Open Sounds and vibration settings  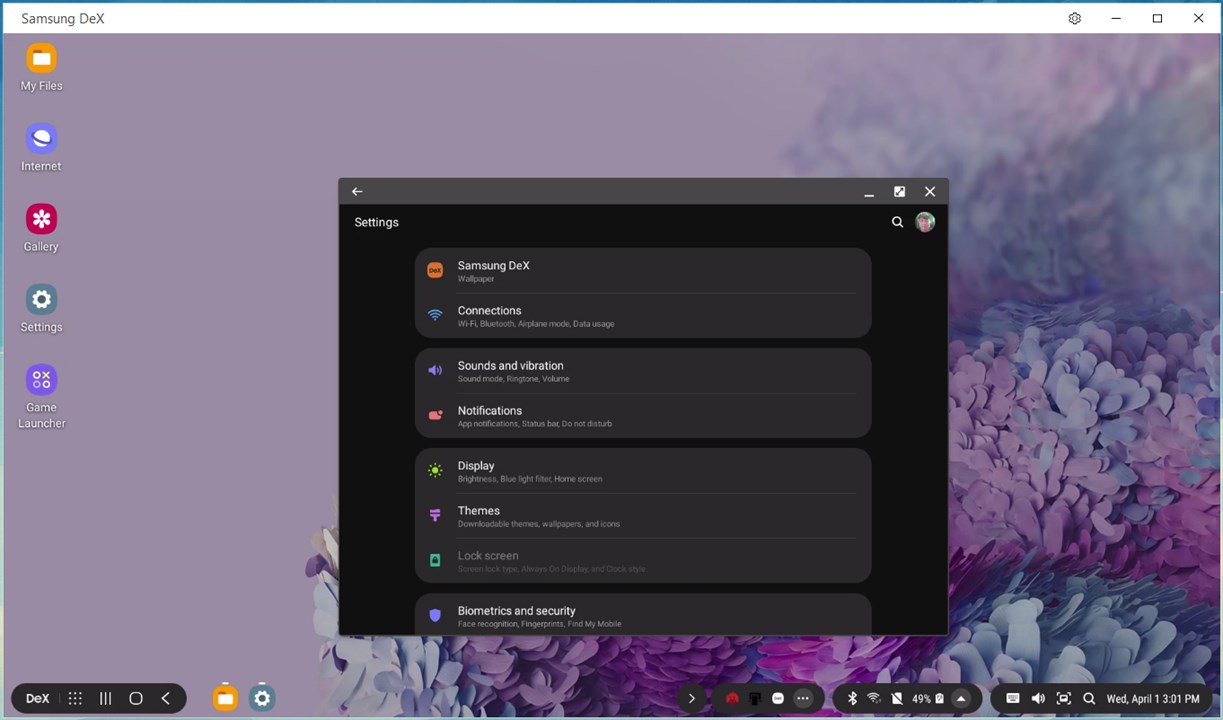click(643, 371)
